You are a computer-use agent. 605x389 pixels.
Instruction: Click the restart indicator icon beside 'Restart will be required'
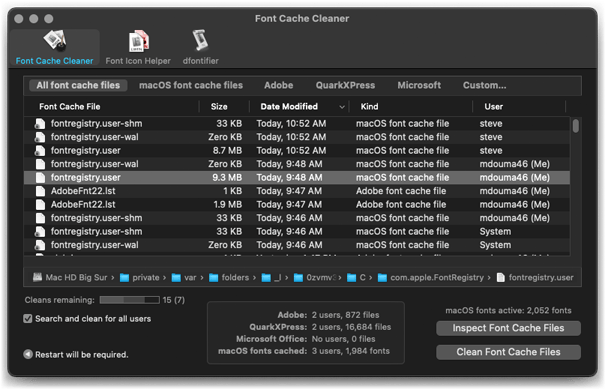[x=28, y=354]
